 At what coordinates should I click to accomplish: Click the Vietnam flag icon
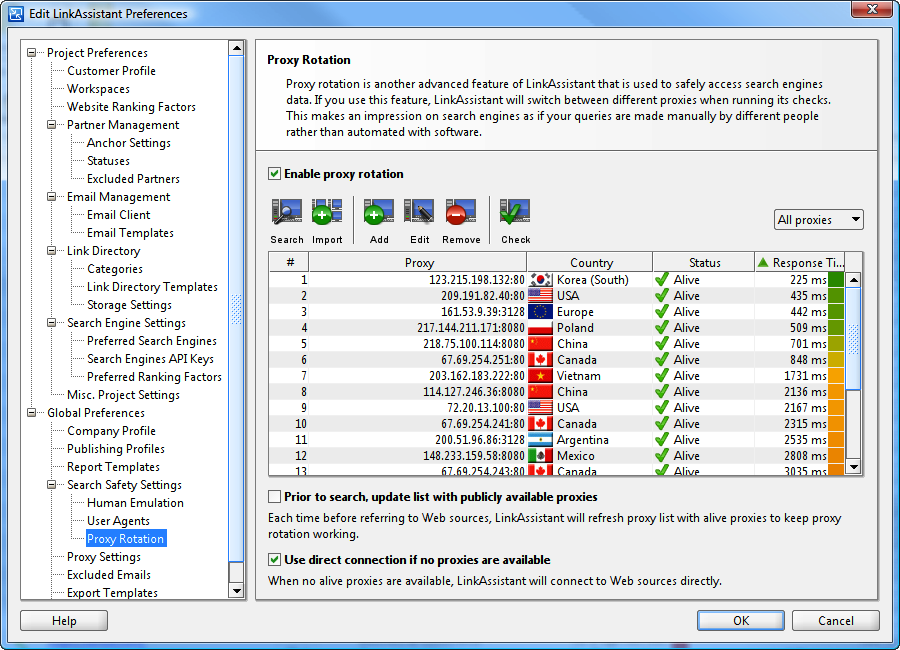point(540,376)
